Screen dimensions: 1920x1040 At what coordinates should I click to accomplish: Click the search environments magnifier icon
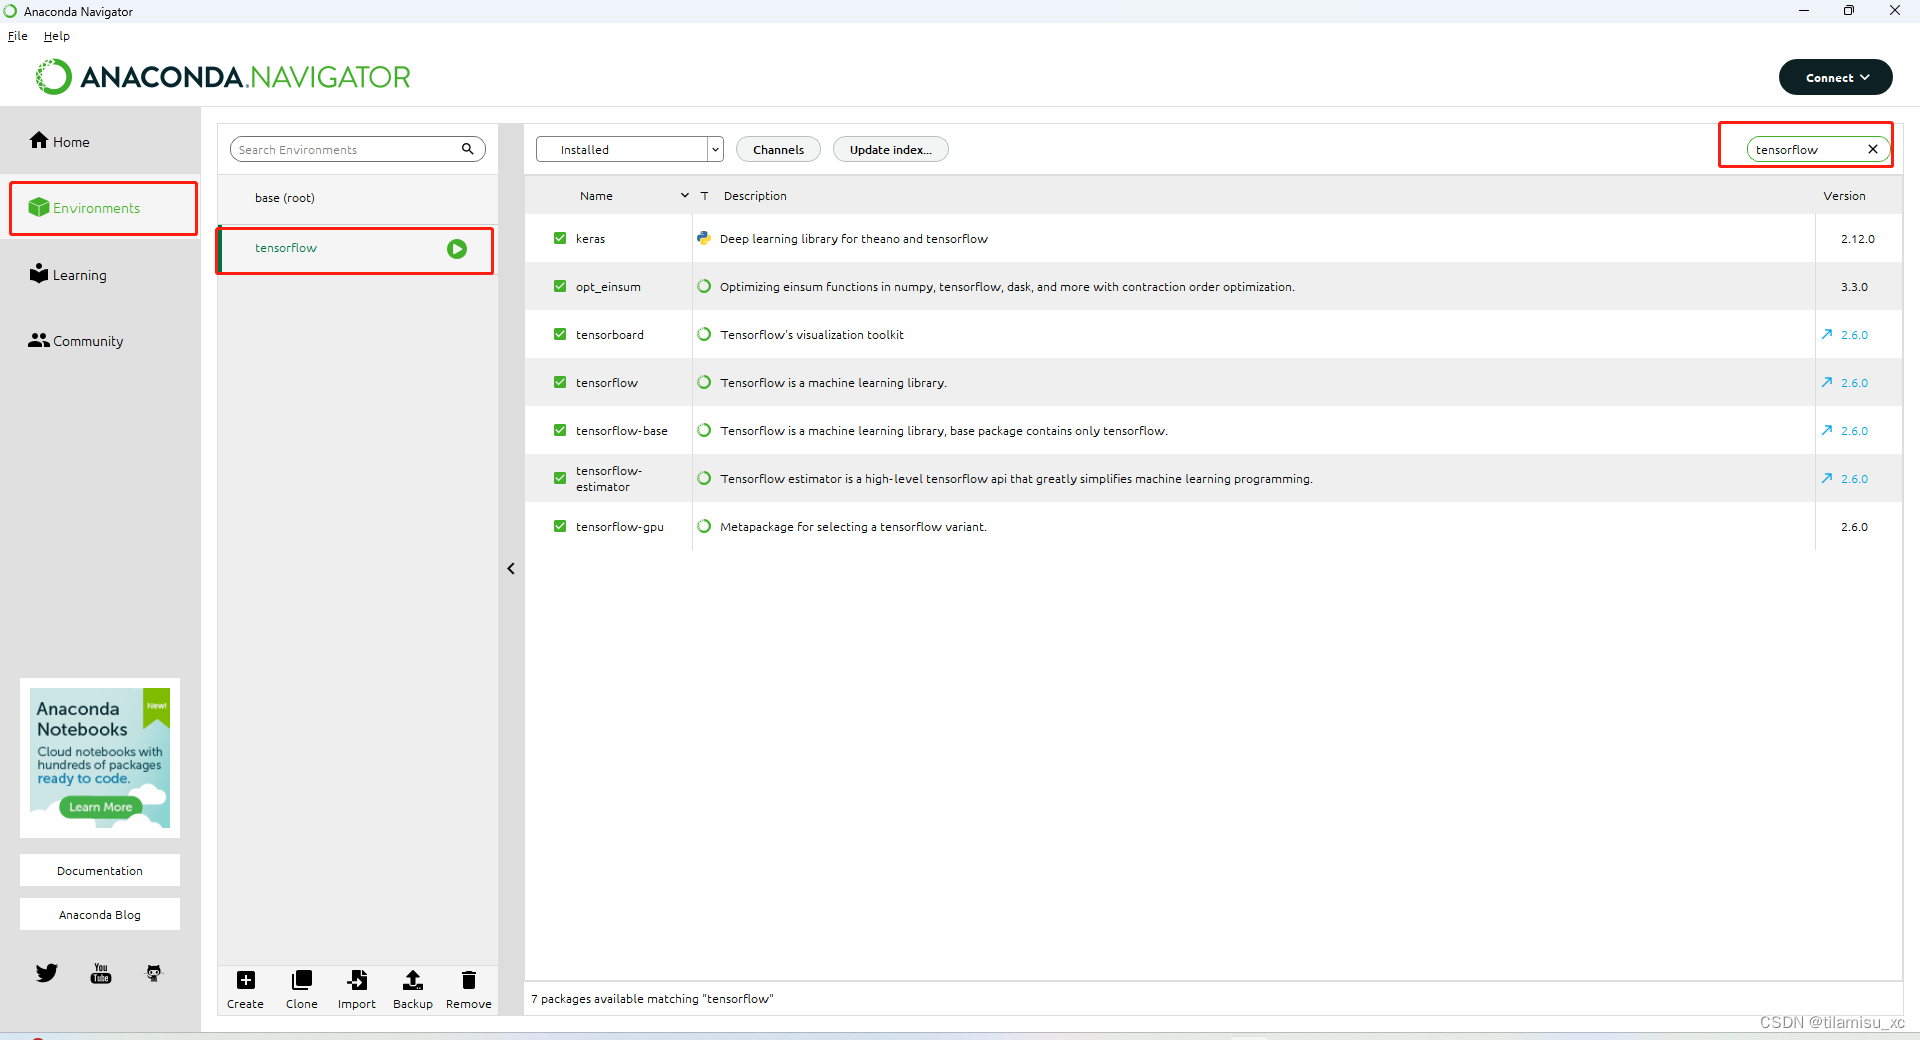(467, 149)
